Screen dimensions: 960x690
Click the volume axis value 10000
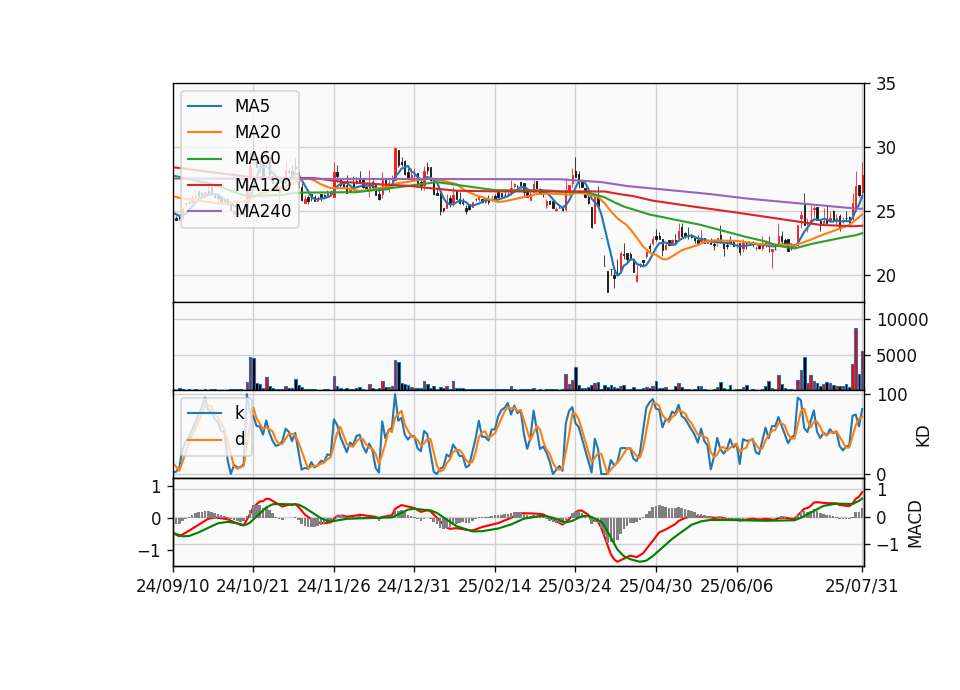902,320
